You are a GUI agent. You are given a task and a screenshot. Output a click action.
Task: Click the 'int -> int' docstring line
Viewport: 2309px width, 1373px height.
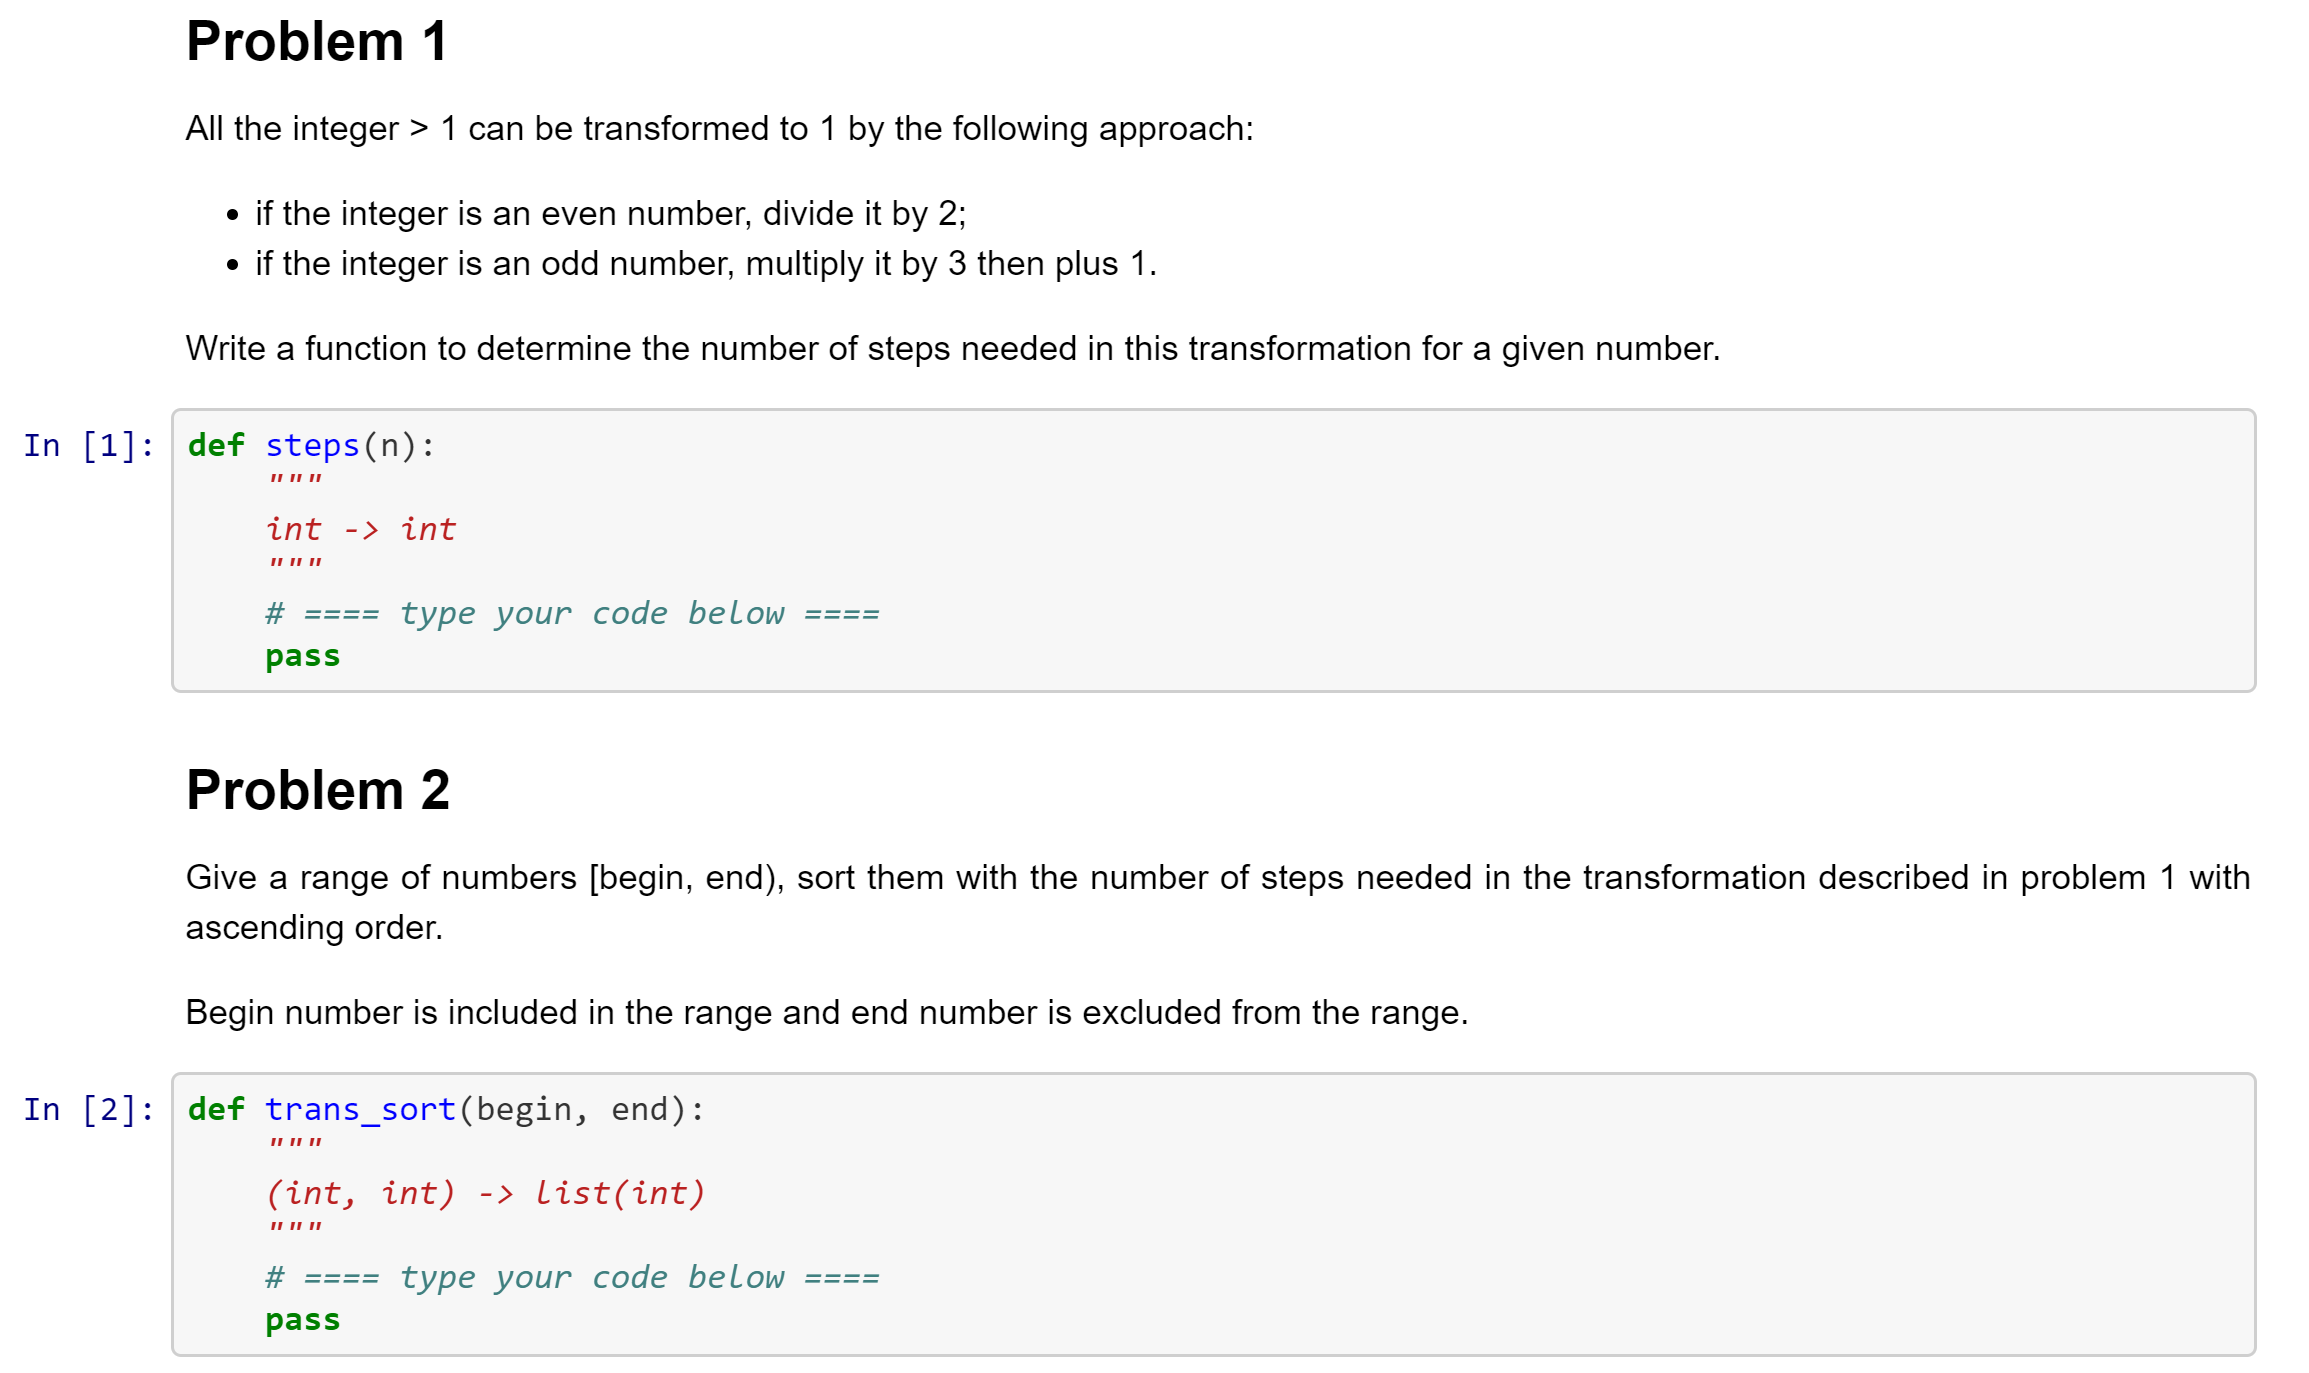[x=361, y=530]
